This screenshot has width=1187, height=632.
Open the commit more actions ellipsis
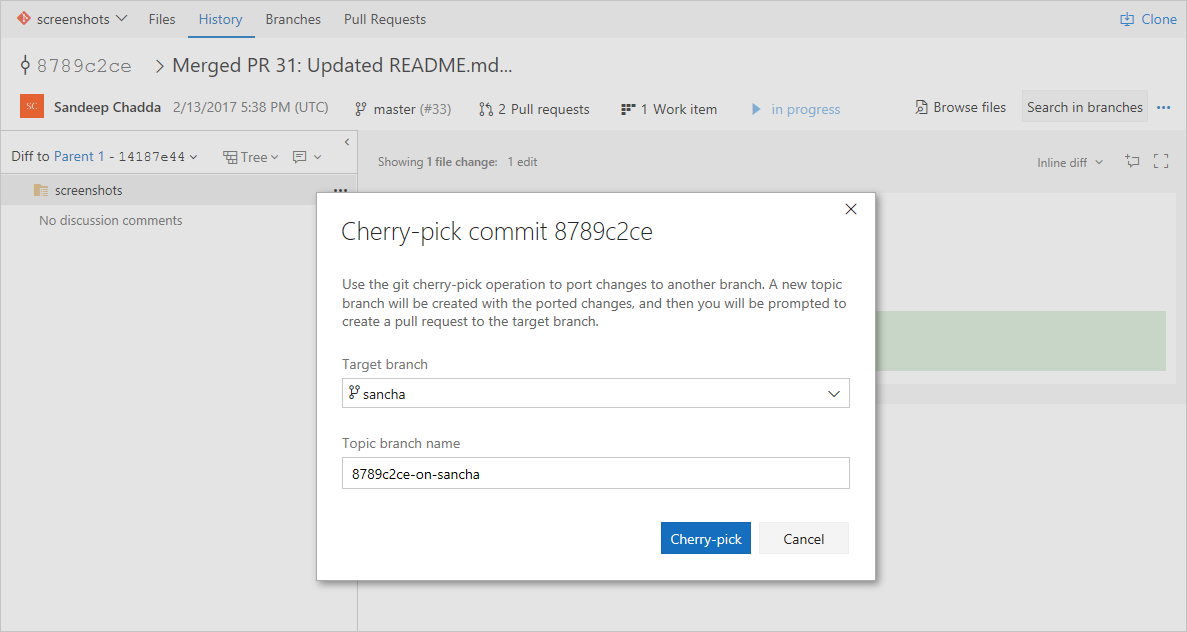[x=1164, y=107]
